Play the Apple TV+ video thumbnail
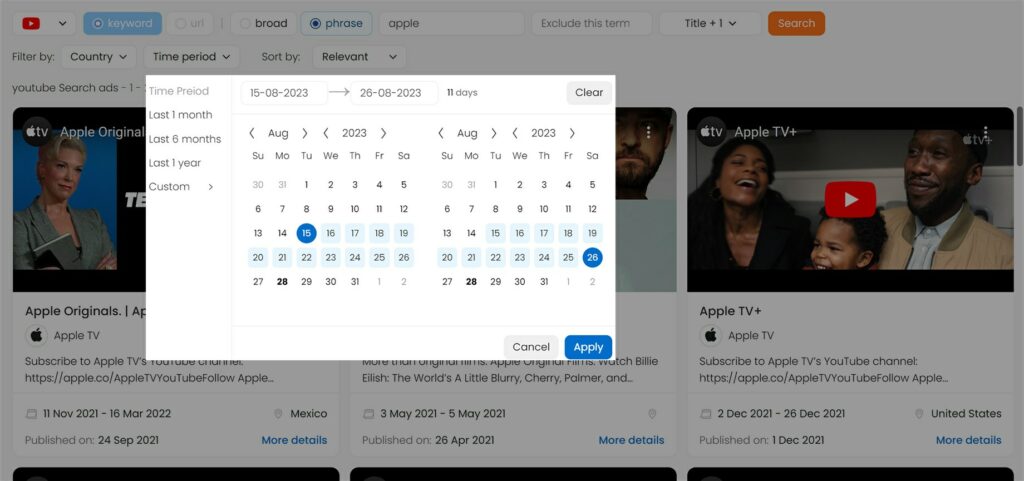Viewport: 1024px width, 481px height. (850, 199)
